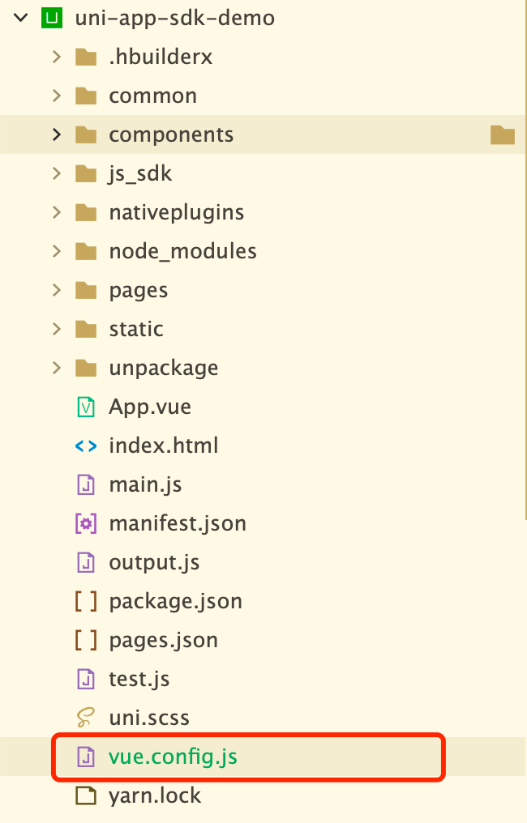527x823 pixels.
Task: Click the bracket icon beside package.json
Action: tap(86, 602)
